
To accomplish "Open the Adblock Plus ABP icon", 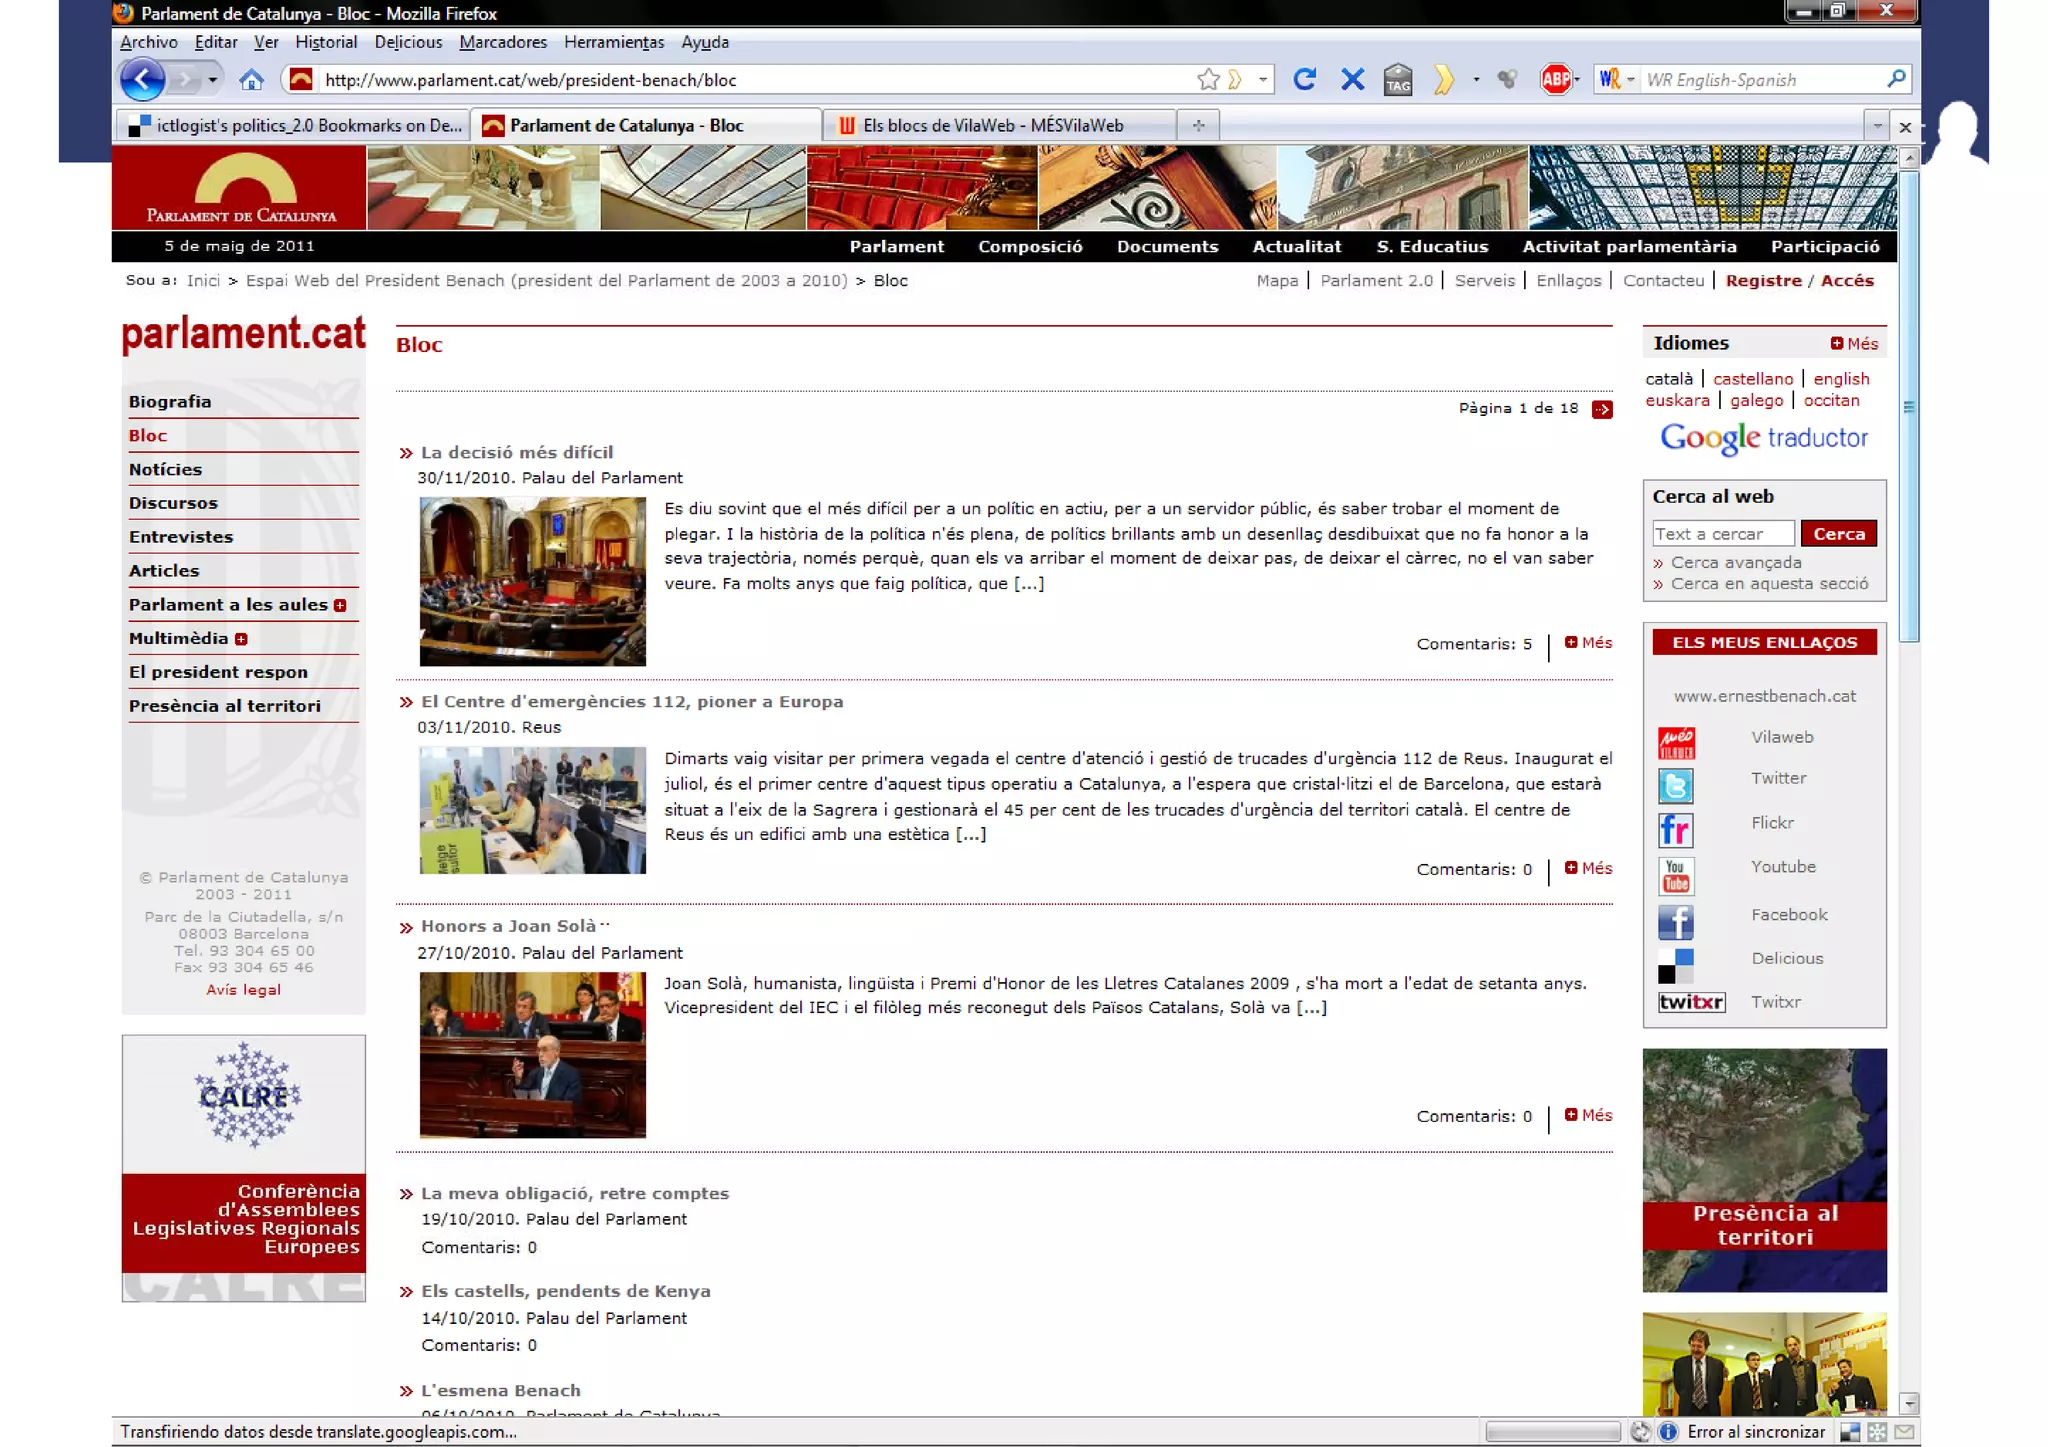I will click(1555, 80).
